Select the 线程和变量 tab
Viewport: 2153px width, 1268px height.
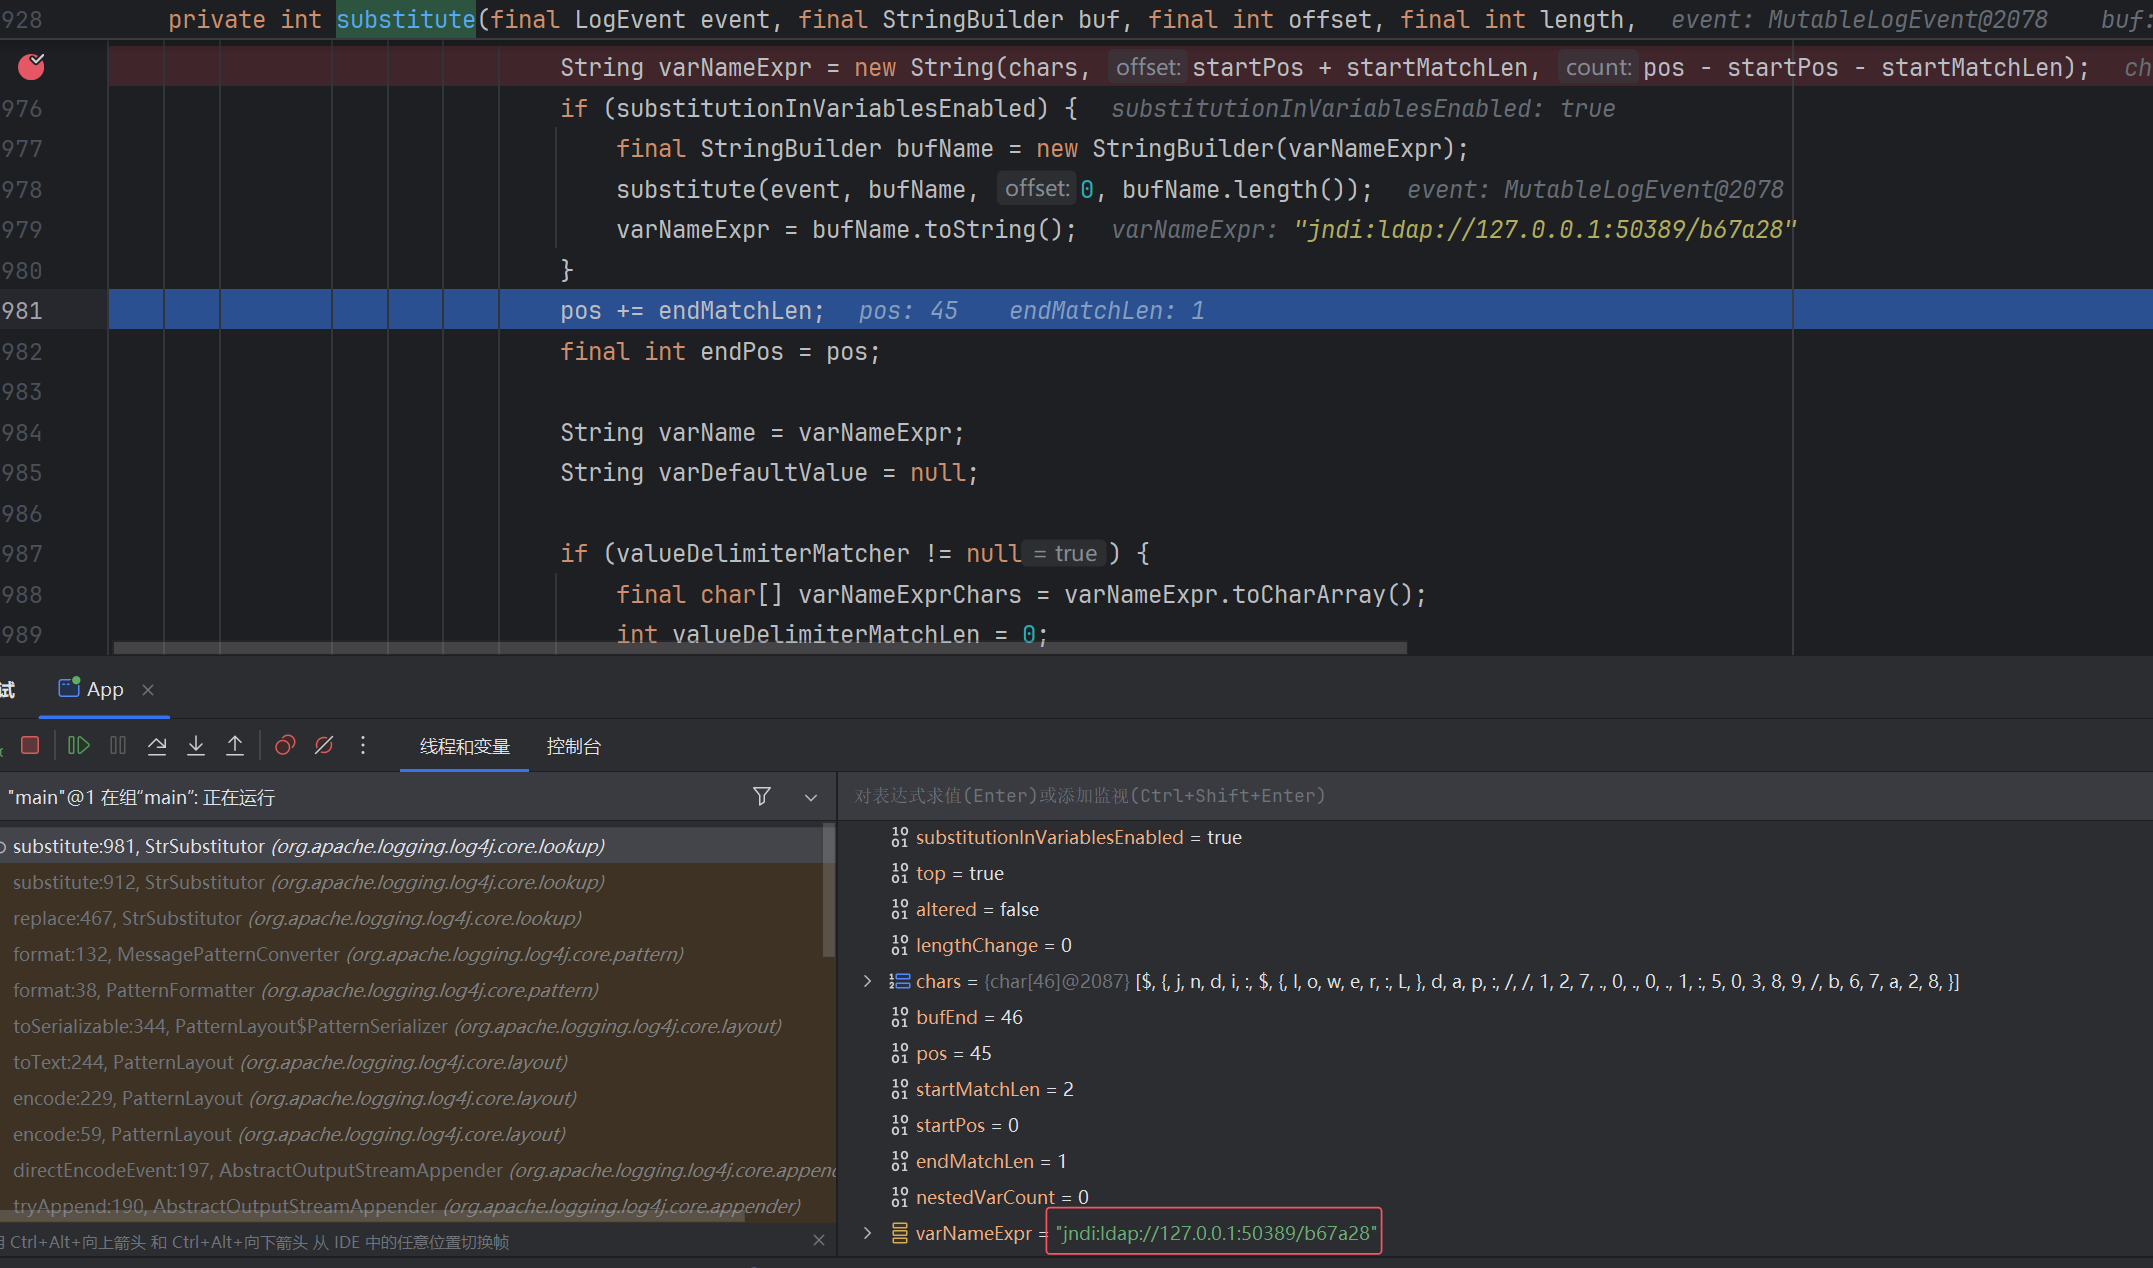(x=464, y=746)
